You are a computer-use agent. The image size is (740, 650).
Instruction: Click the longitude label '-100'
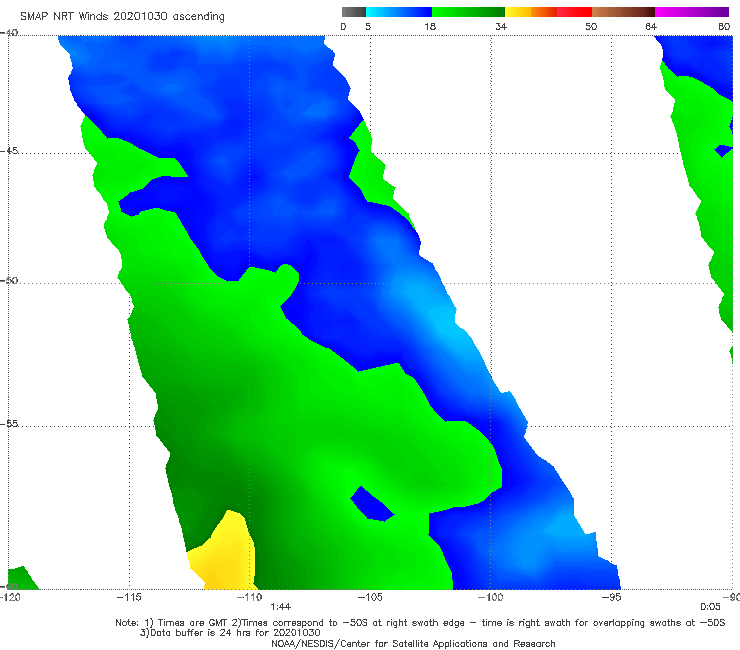coord(490,597)
